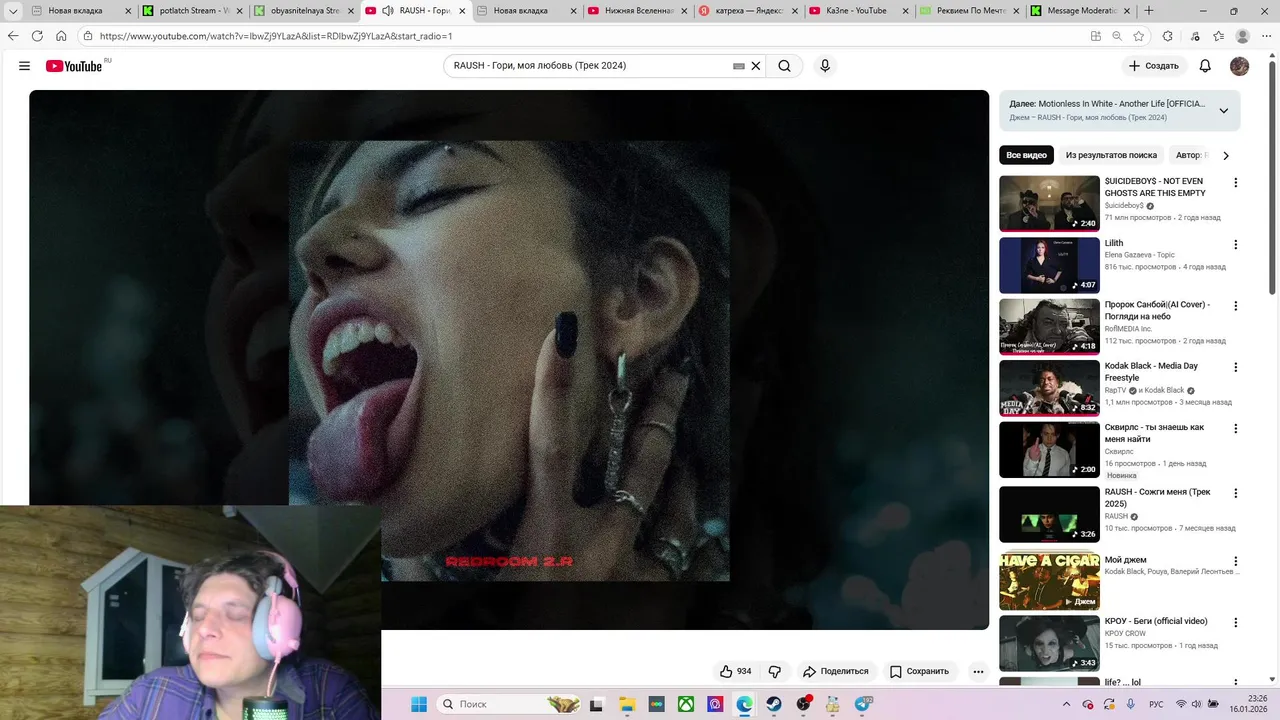Open File Explorer from the taskbar
Screen dimensions: 1280x720
coord(627,704)
